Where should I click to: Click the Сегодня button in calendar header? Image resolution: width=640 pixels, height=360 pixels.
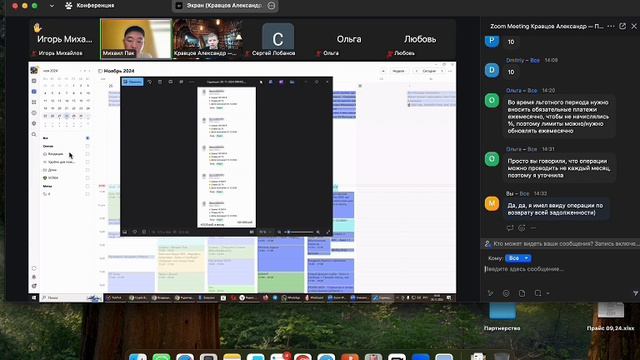tap(429, 71)
